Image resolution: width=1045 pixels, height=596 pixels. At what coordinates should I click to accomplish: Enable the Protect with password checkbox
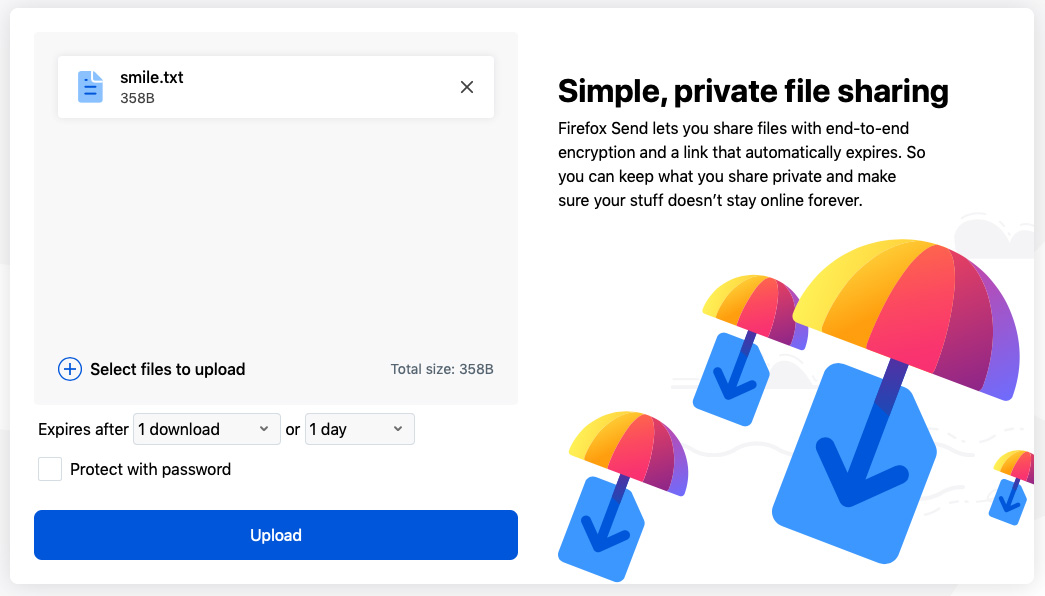[50, 469]
